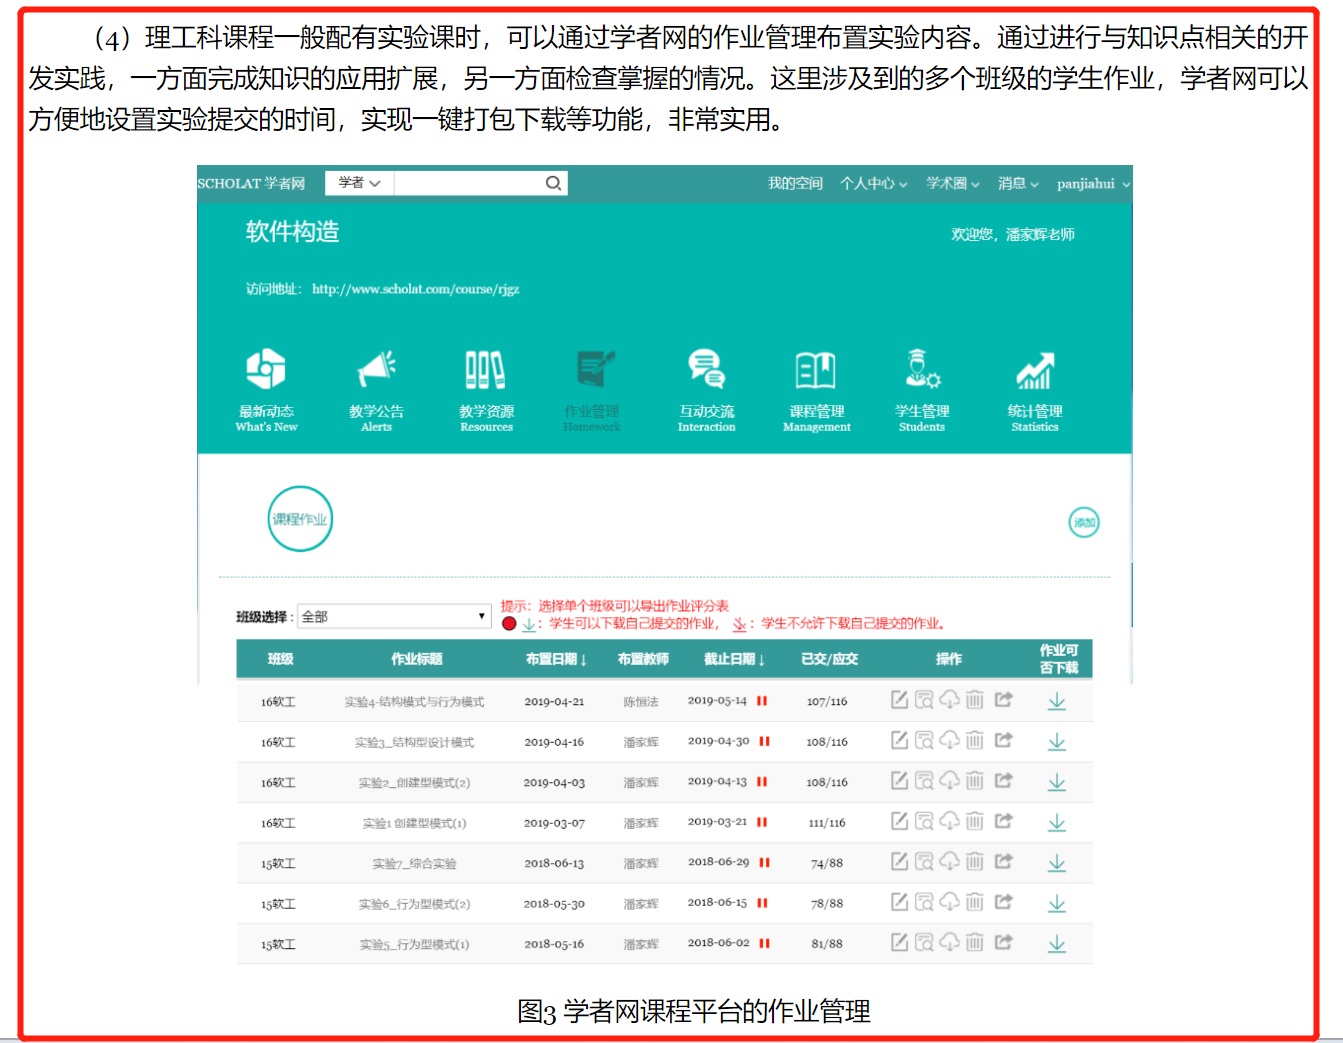
Task: Delete the 实验3_结构型设计模式 assignment via trash icon
Action: 975,741
